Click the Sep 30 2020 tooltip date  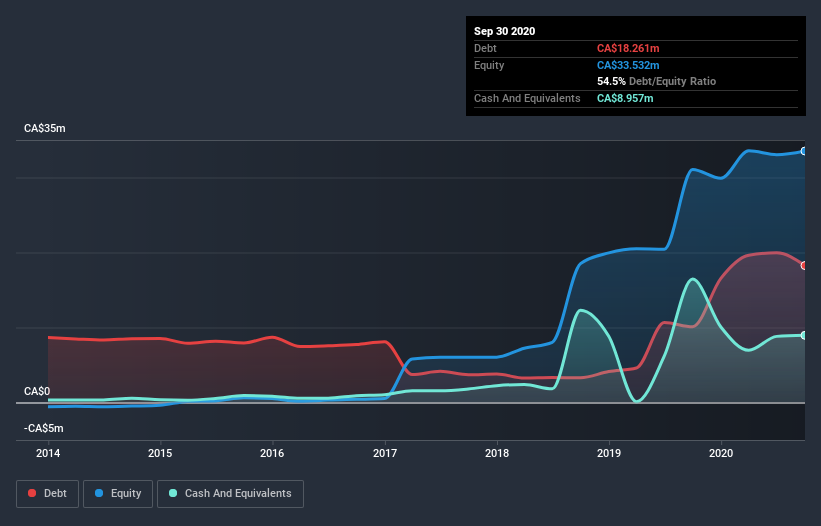pyautogui.click(x=505, y=31)
